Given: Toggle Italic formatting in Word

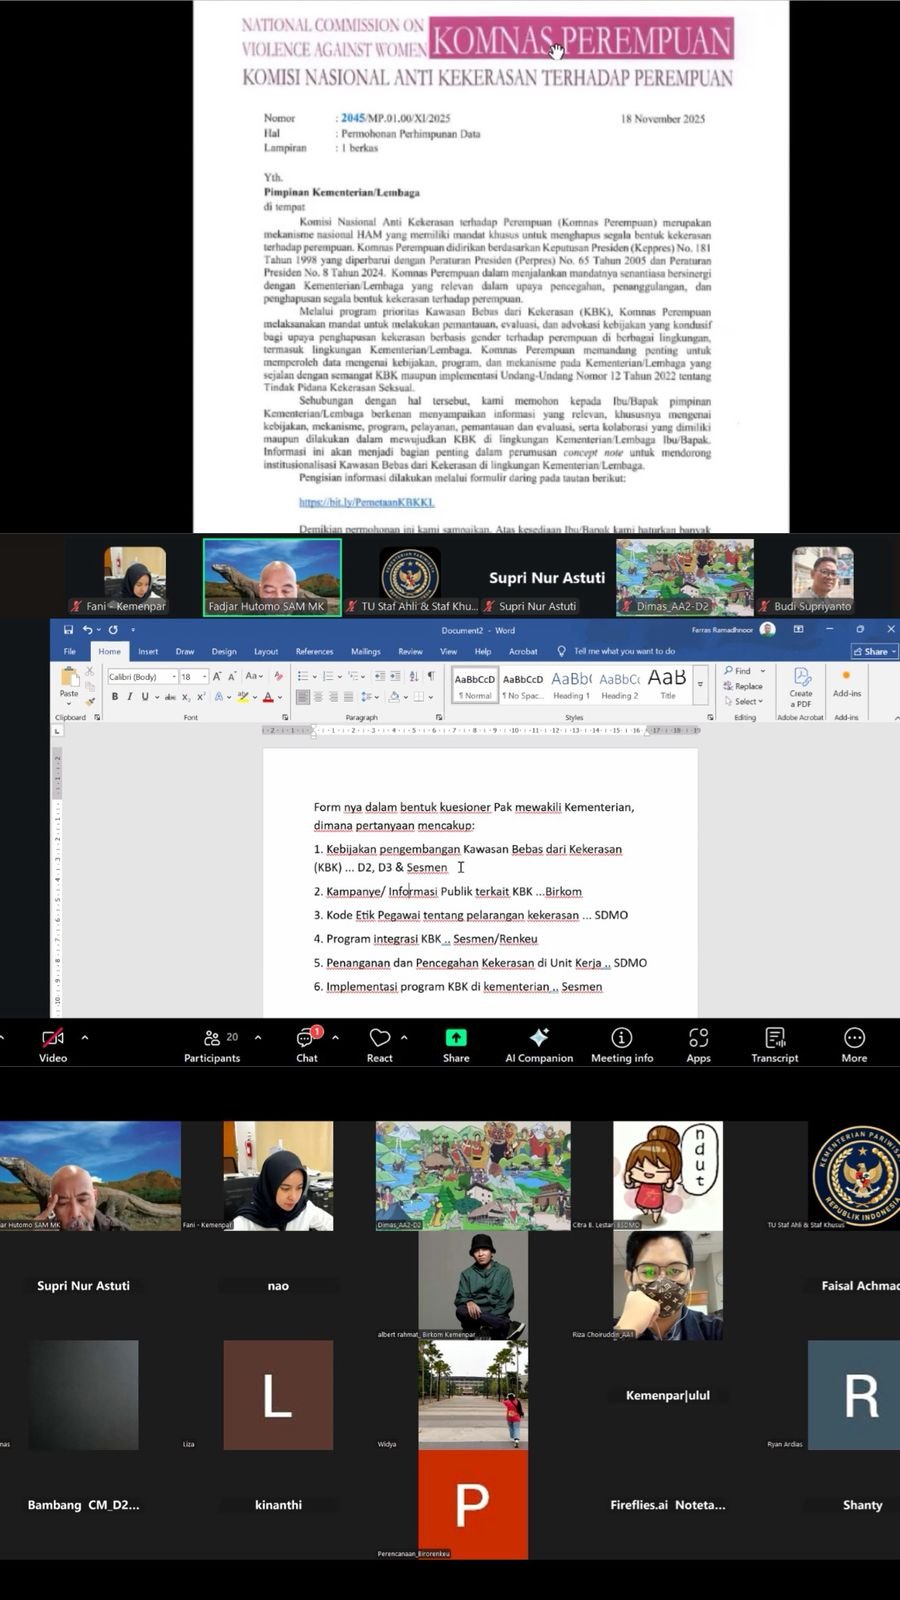Looking at the screenshot, I should (x=130, y=697).
